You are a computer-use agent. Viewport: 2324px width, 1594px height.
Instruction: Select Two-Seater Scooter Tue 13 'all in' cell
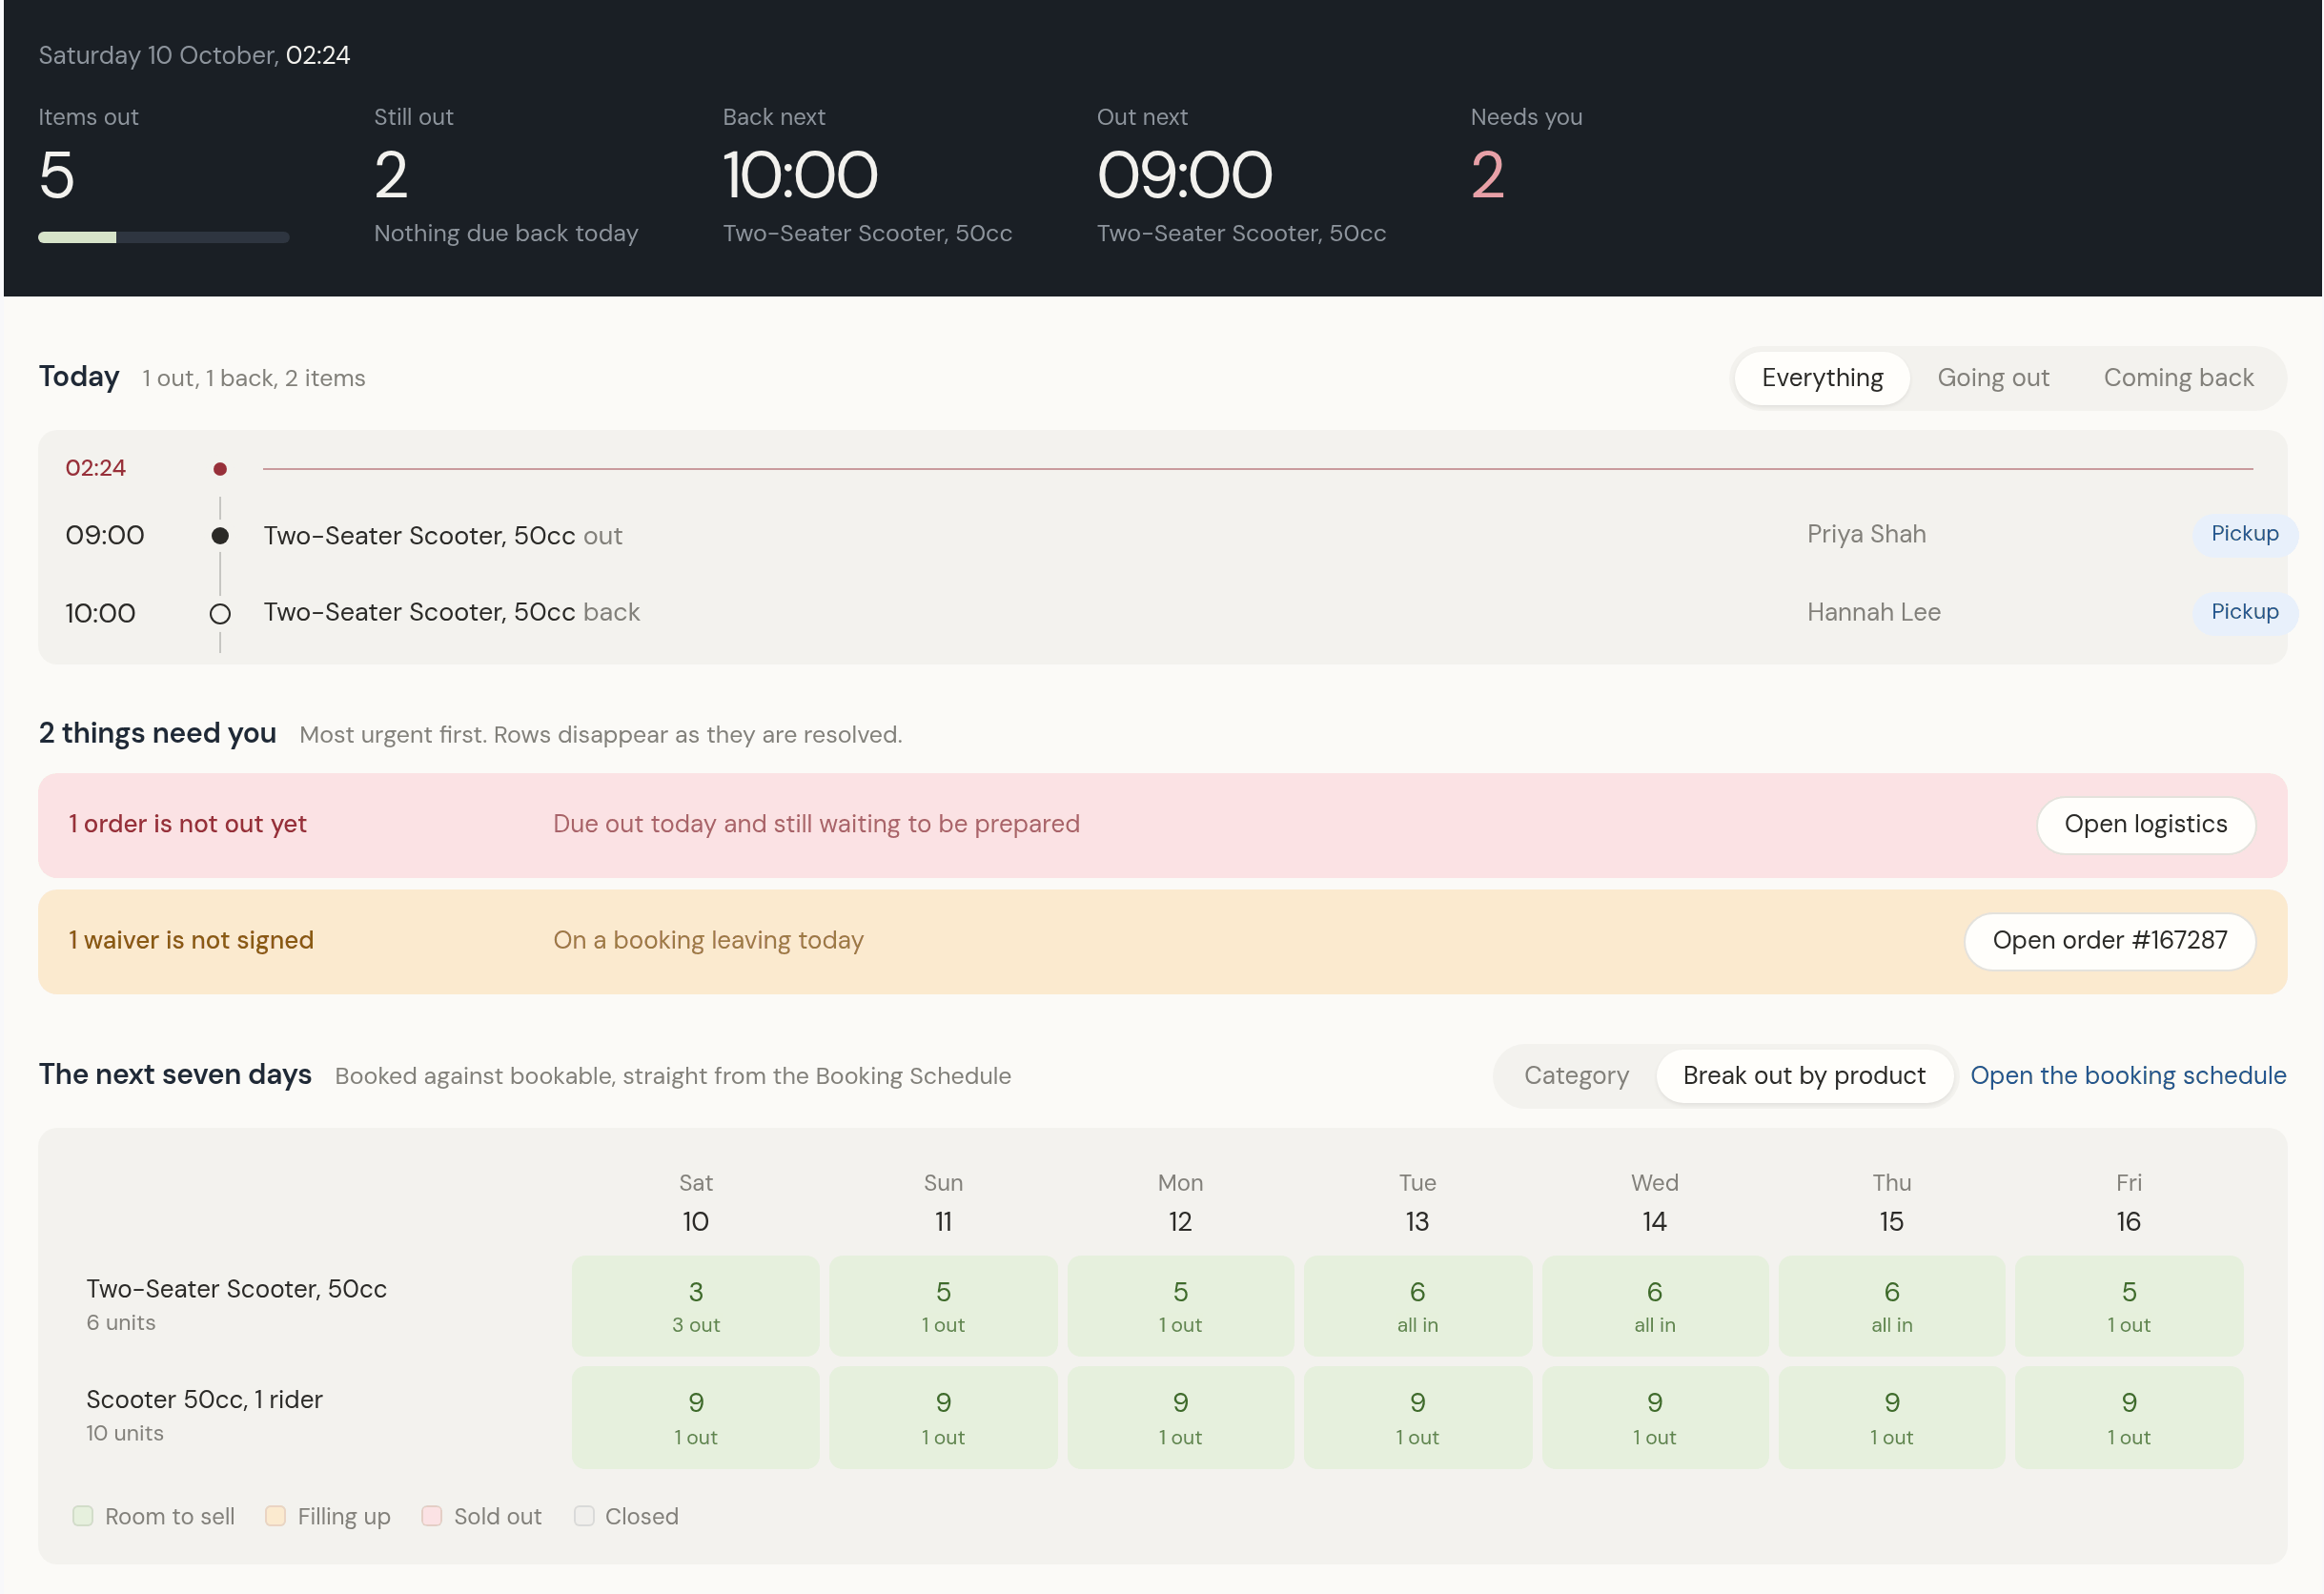tap(1417, 1306)
